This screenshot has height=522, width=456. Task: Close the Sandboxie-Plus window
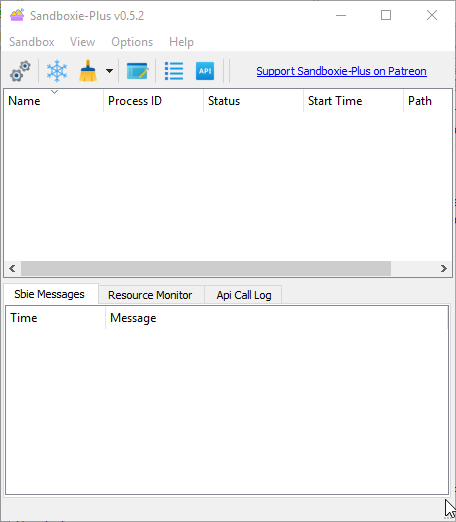pyautogui.click(x=432, y=15)
